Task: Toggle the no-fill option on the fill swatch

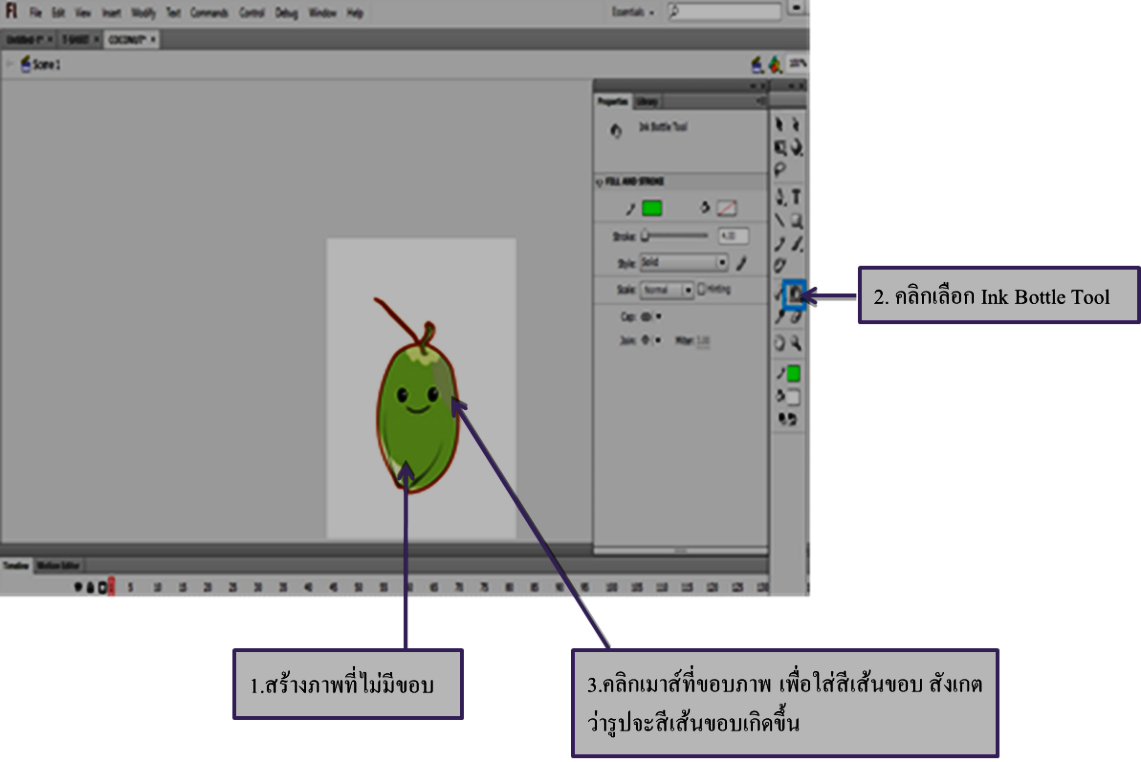Action: 726,207
